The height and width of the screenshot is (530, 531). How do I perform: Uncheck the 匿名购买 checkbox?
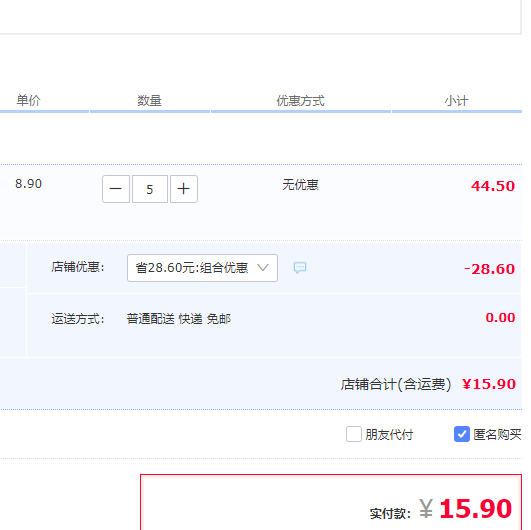tap(462, 434)
